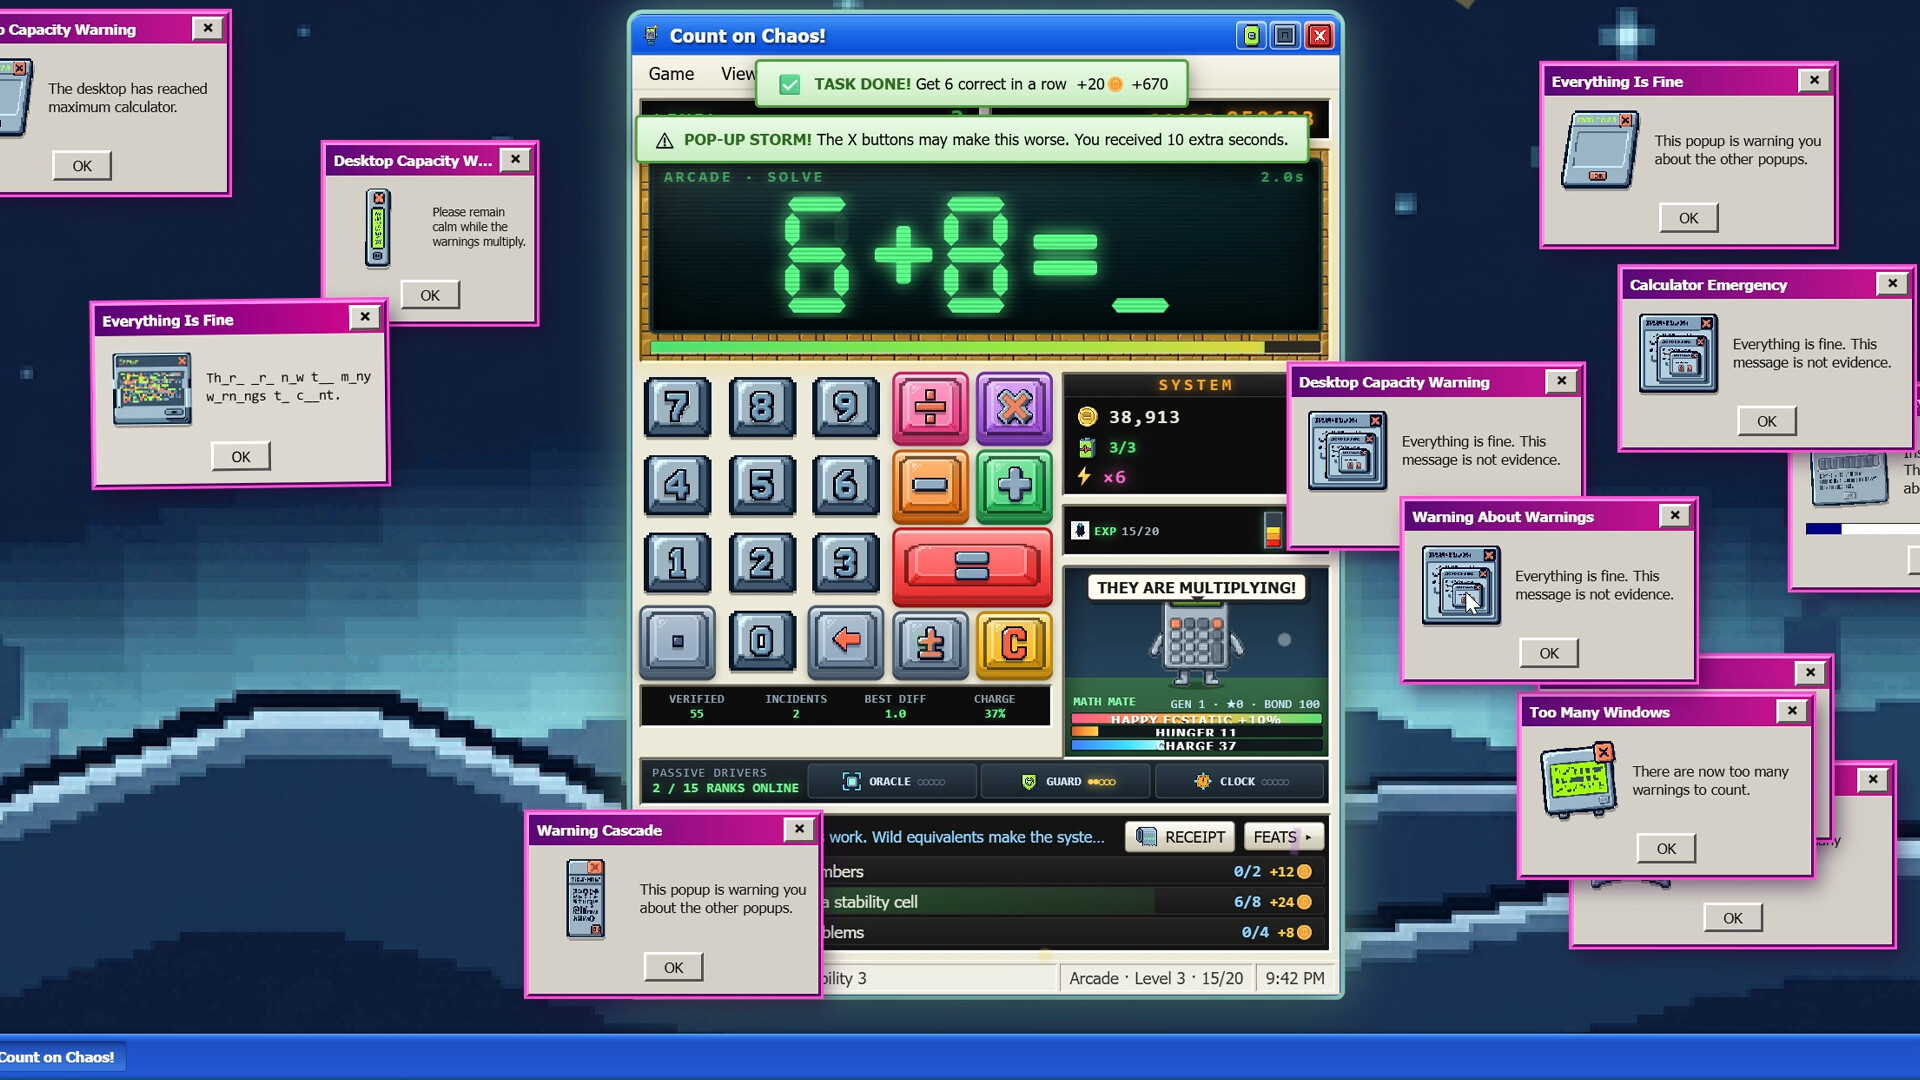This screenshot has height=1080, width=1920.
Task: Click OK in left Everything Is Fine popup
Action: pyautogui.click(x=241, y=456)
